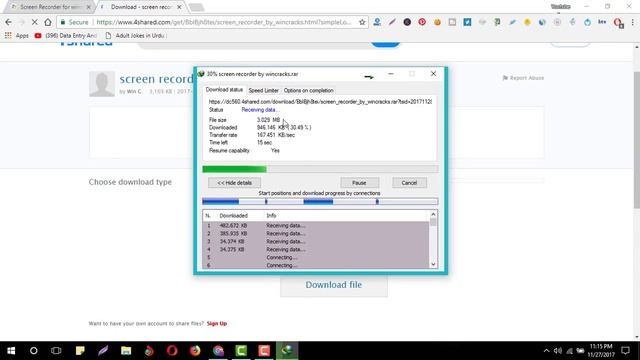Click the Pinterest extension icon

(422, 22)
